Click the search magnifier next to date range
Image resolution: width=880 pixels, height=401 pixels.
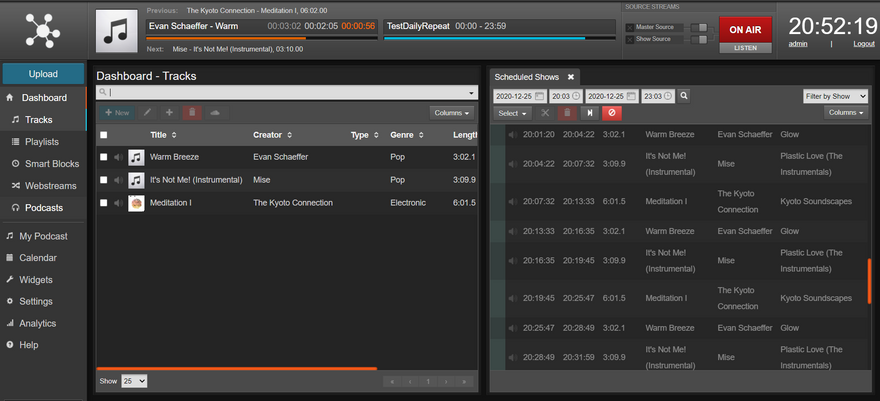pos(684,96)
